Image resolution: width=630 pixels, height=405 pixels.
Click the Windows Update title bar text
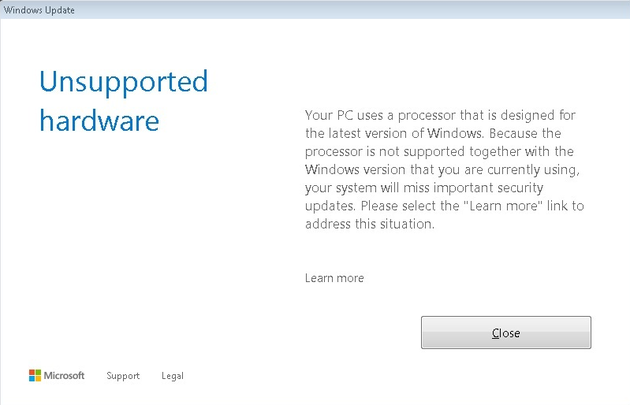coord(38,9)
